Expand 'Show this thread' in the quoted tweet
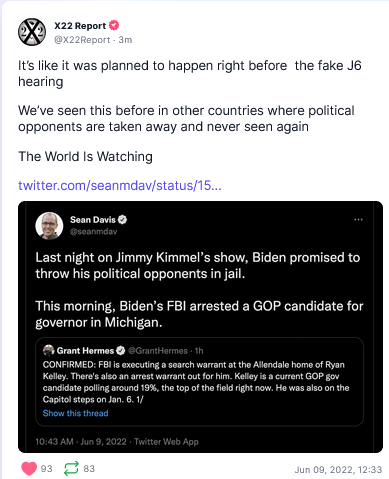The height and width of the screenshot is (479, 389). (x=76, y=413)
